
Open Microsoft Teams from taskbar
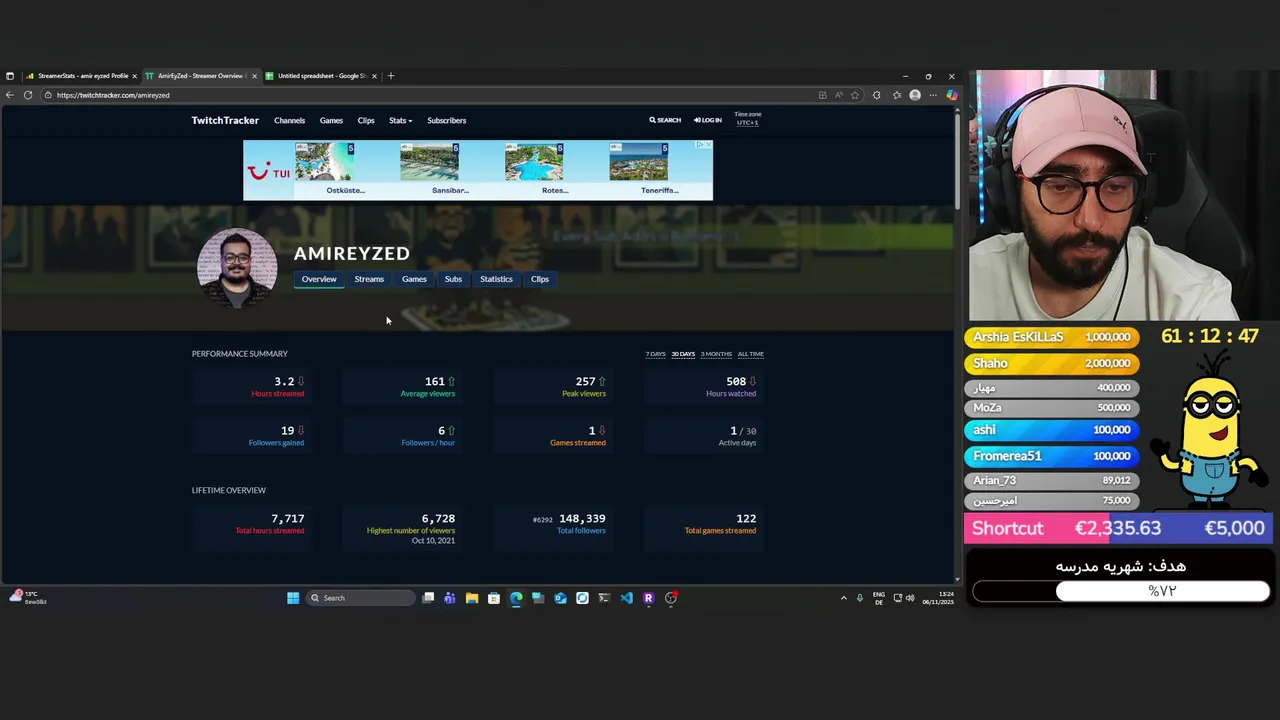tap(450, 598)
